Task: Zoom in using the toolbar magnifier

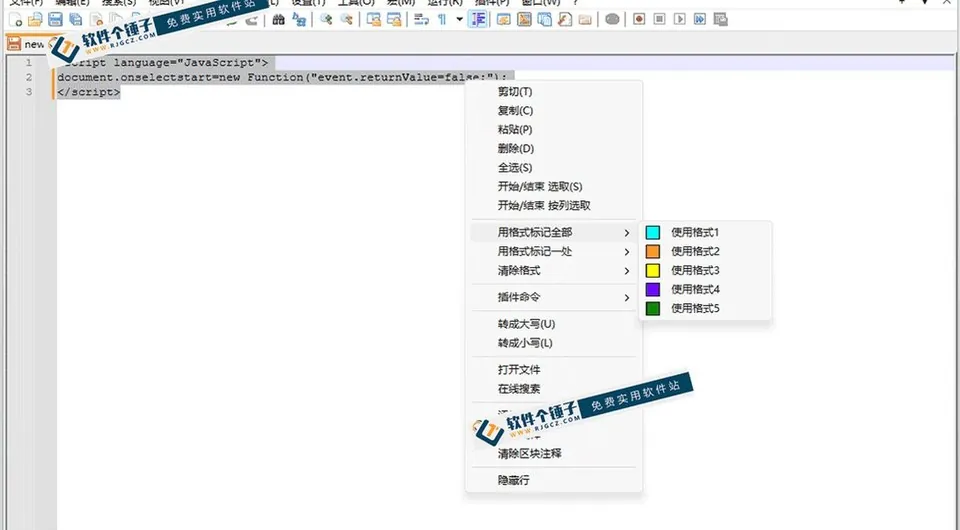Action: point(326,20)
